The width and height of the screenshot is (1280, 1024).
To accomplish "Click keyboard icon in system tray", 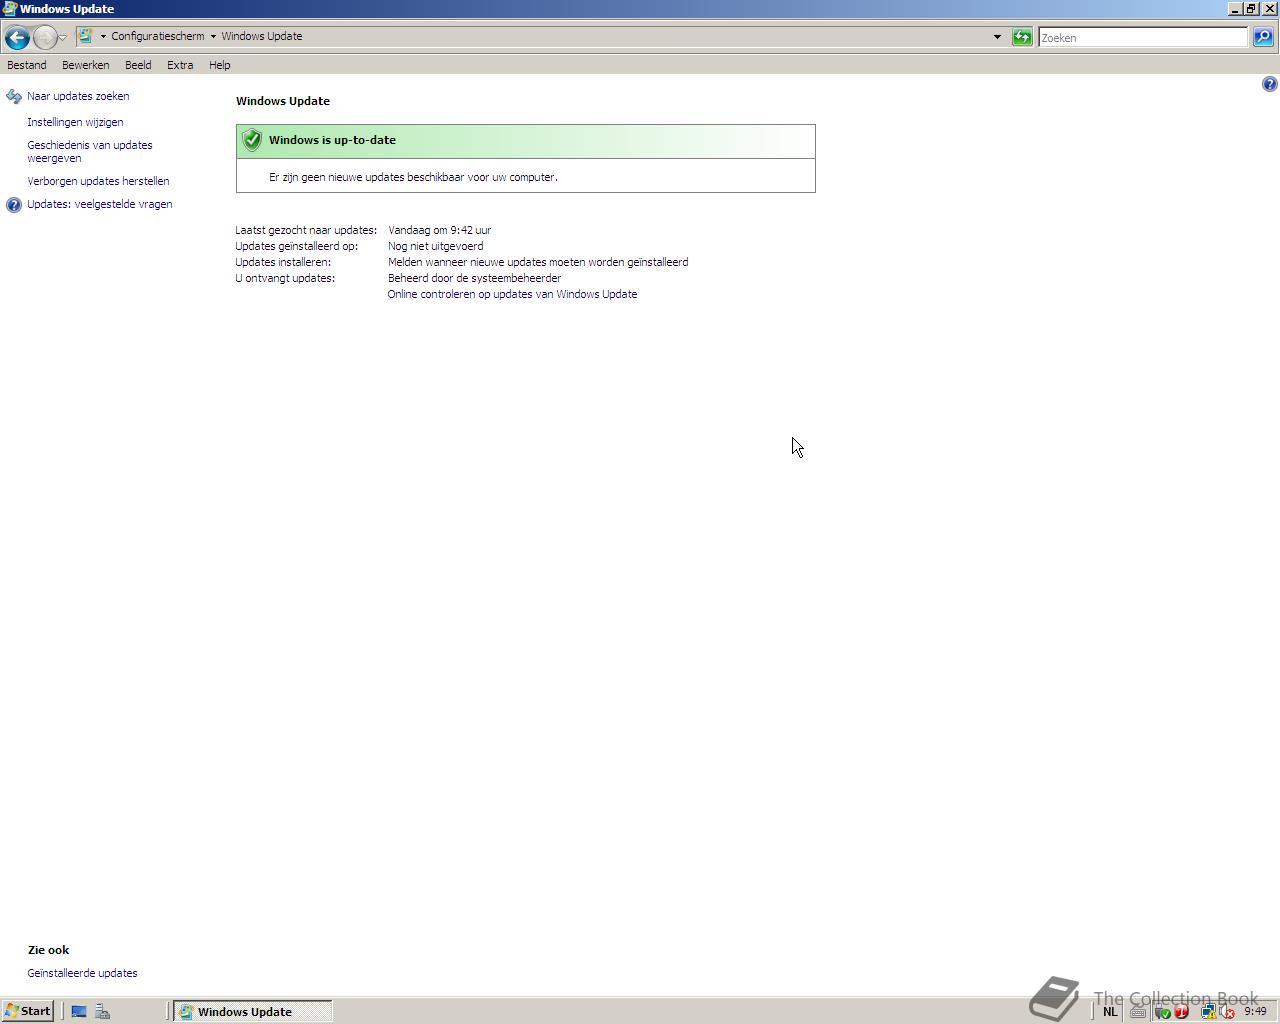I will pos(1138,1012).
